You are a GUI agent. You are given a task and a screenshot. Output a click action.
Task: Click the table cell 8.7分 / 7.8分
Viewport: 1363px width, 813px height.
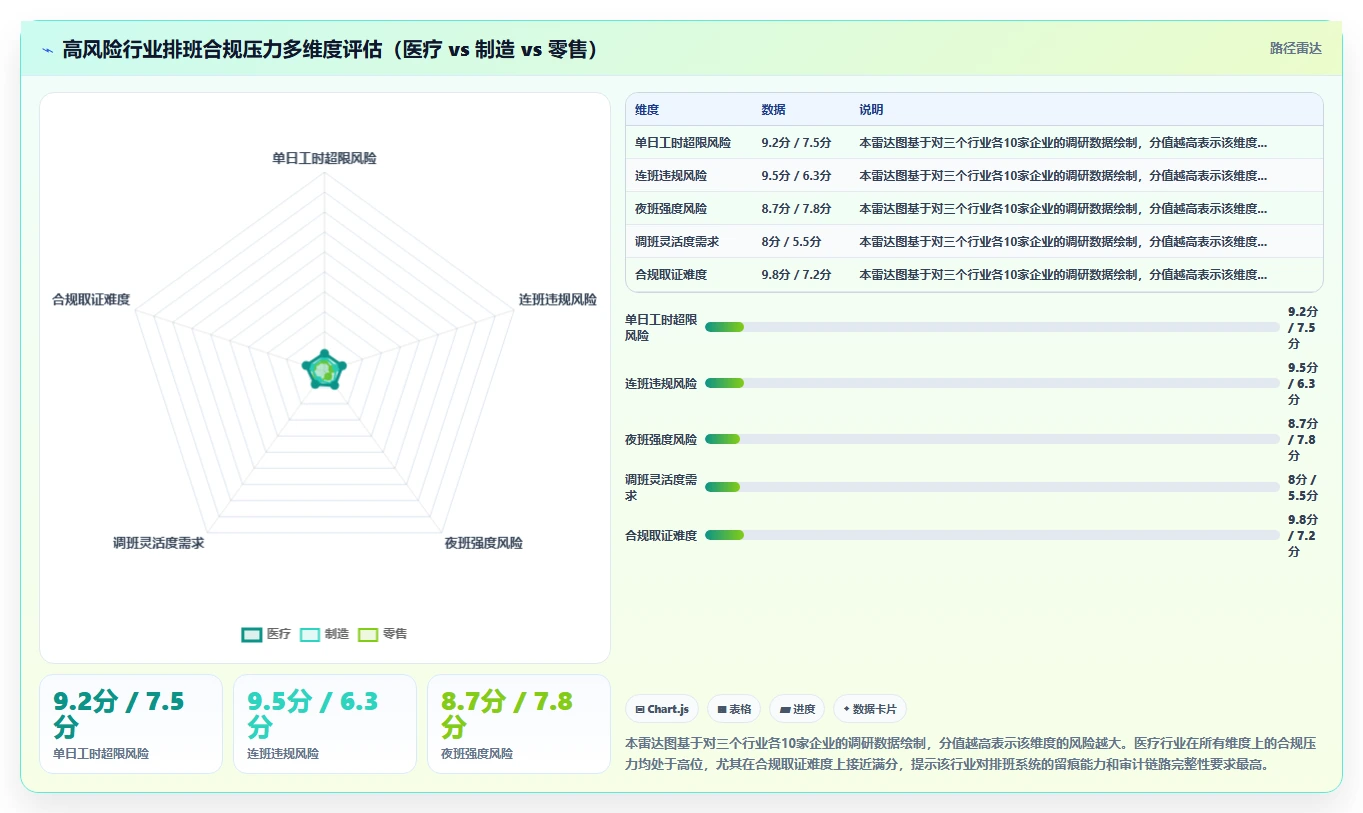[x=796, y=209]
